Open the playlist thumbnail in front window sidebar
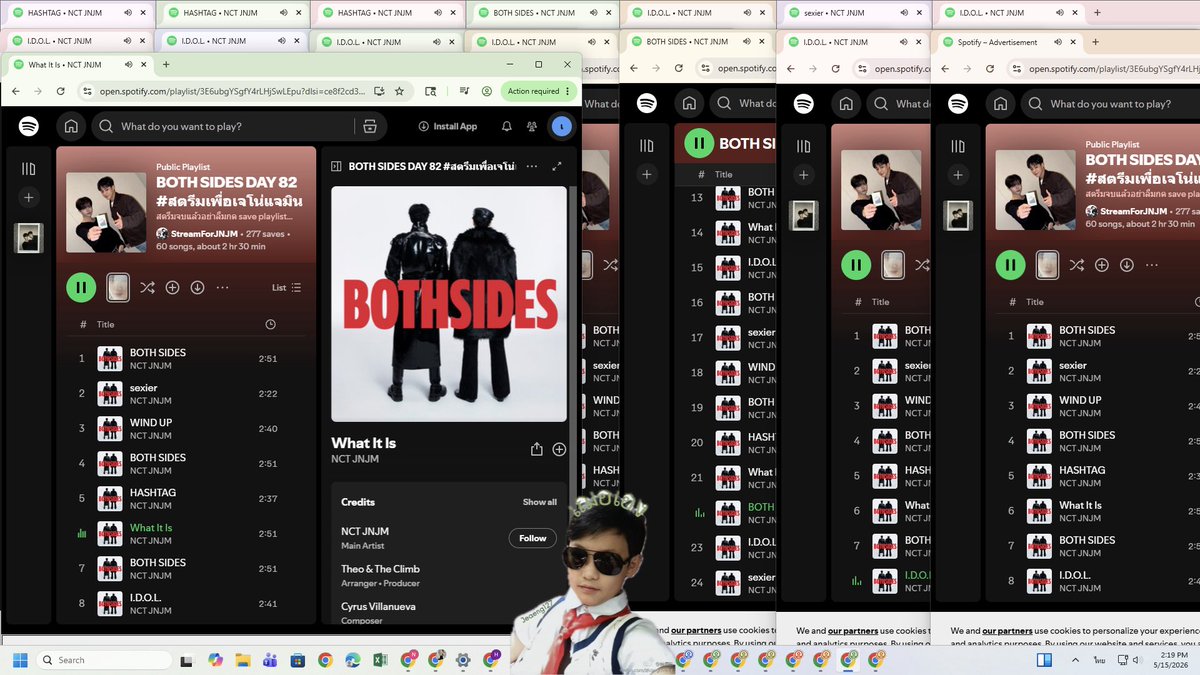This screenshot has height=675, width=1200. click(x=29, y=238)
